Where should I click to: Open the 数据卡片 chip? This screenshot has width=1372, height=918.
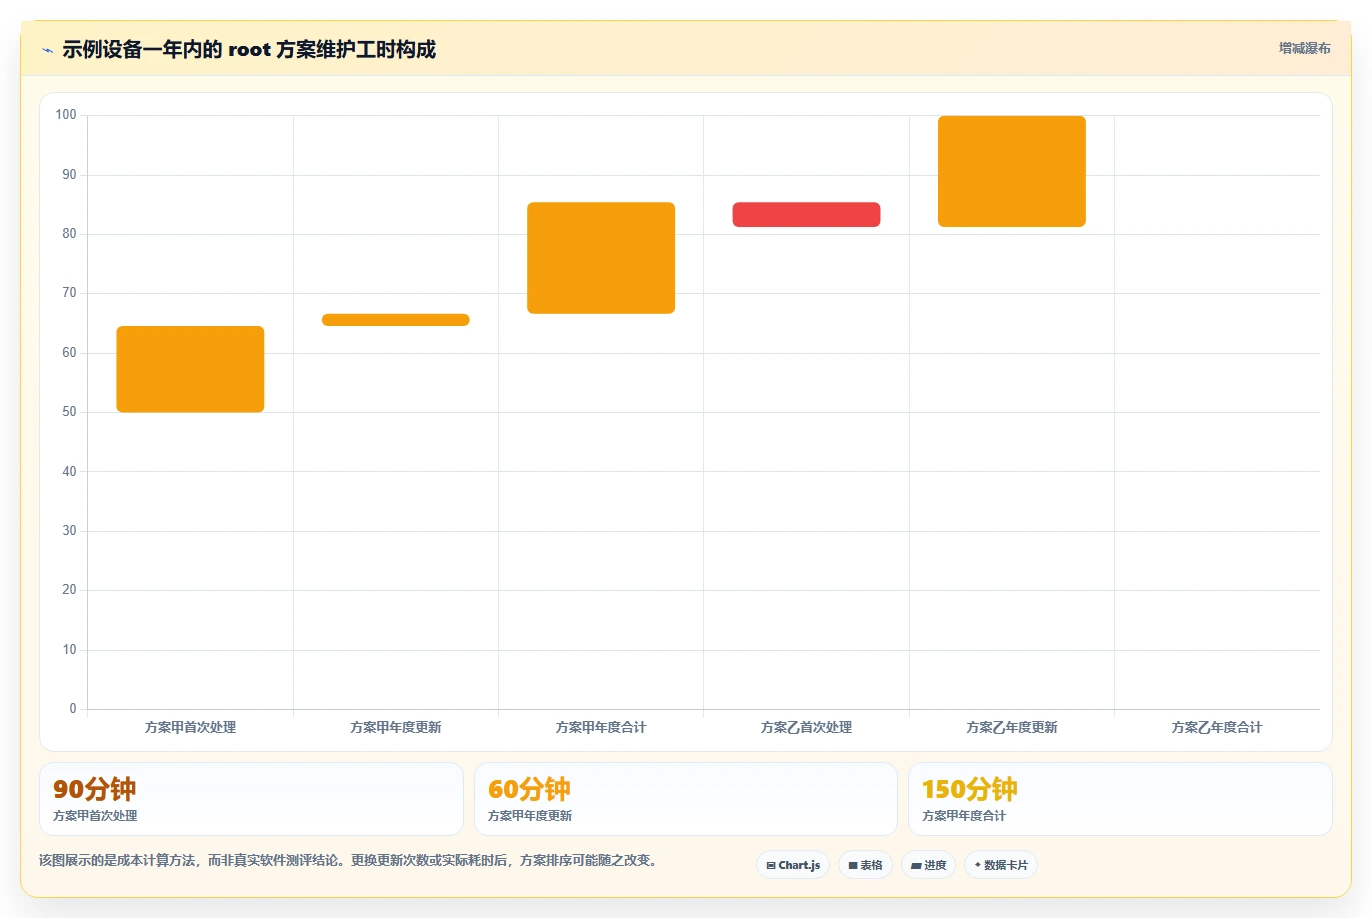pyautogui.click(x=1001, y=865)
